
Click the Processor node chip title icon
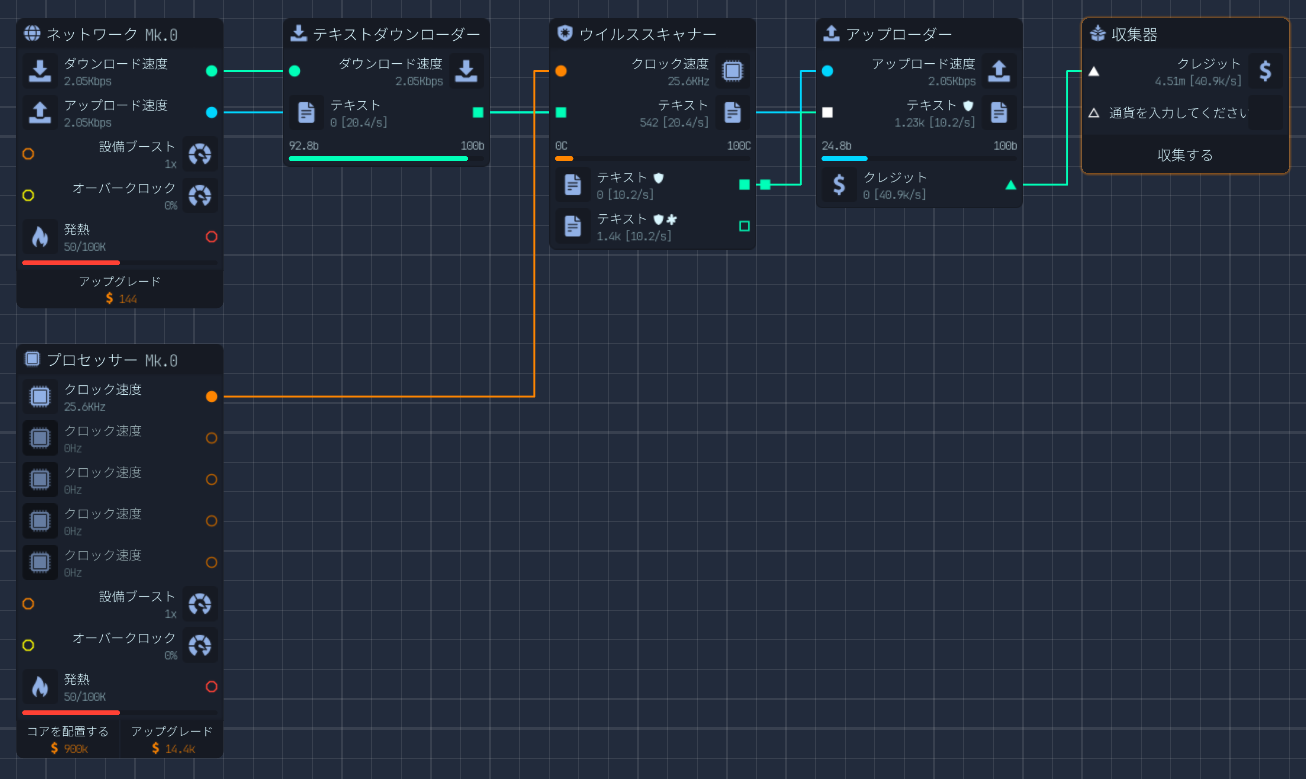32,359
